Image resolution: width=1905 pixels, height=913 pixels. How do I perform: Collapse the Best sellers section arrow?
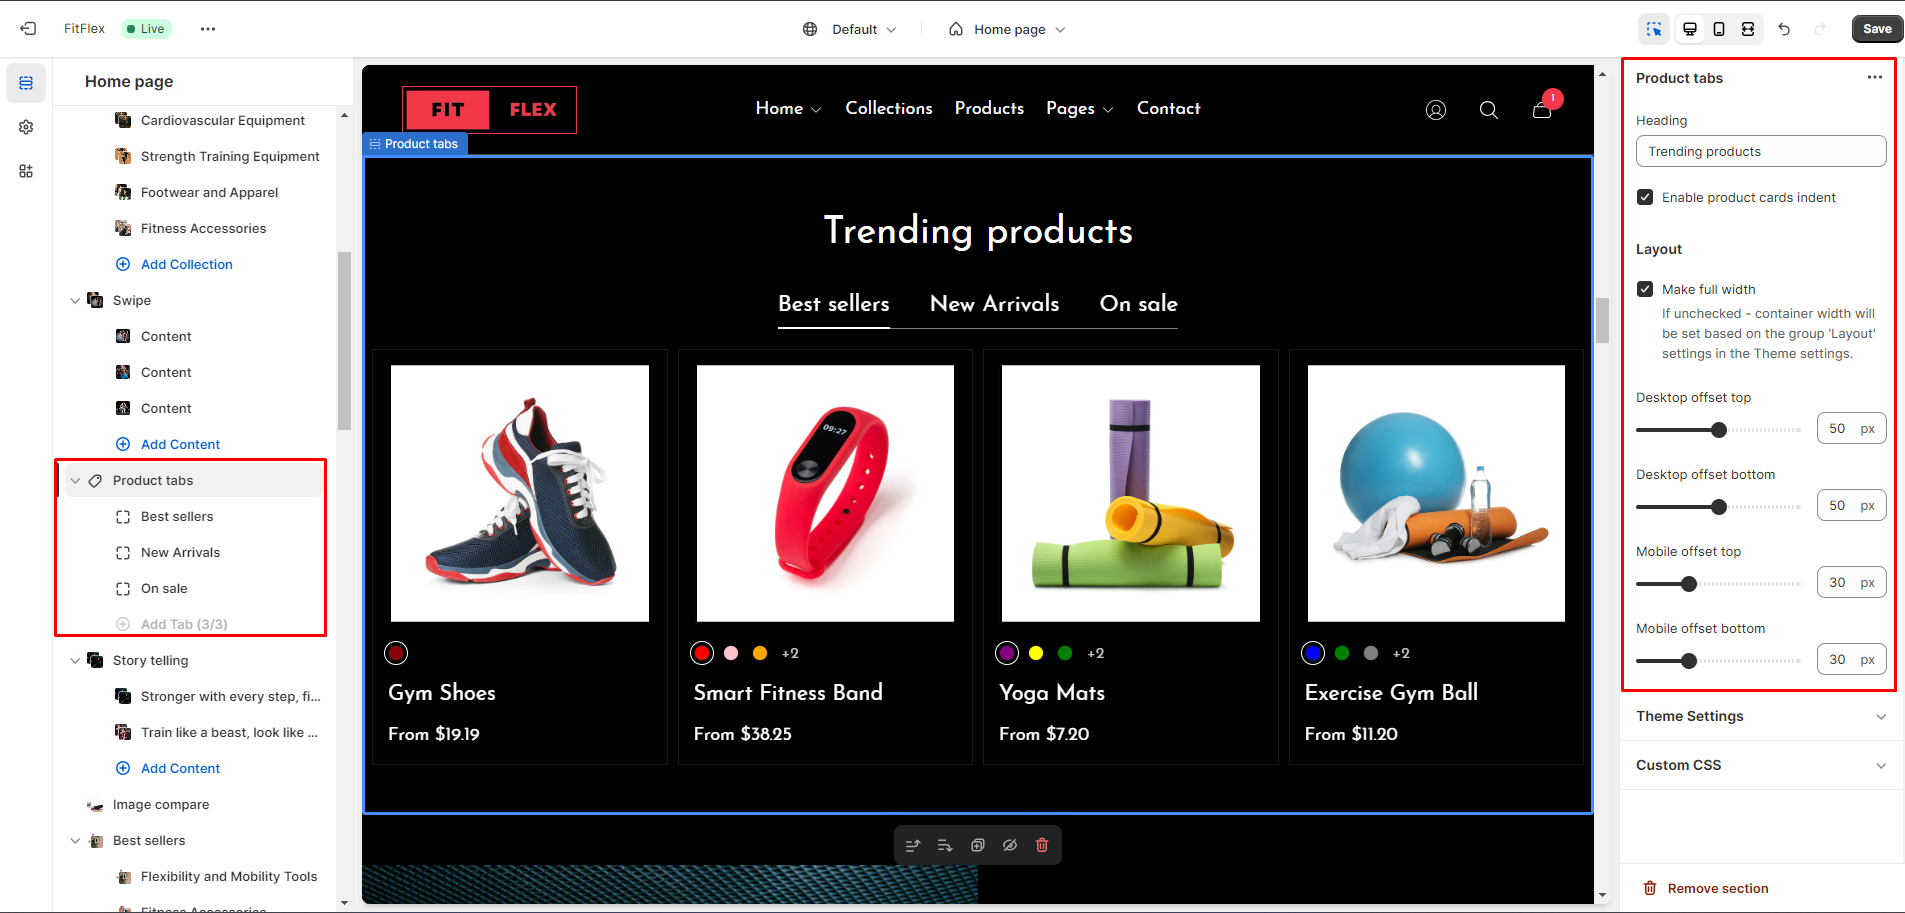coord(75,841)
